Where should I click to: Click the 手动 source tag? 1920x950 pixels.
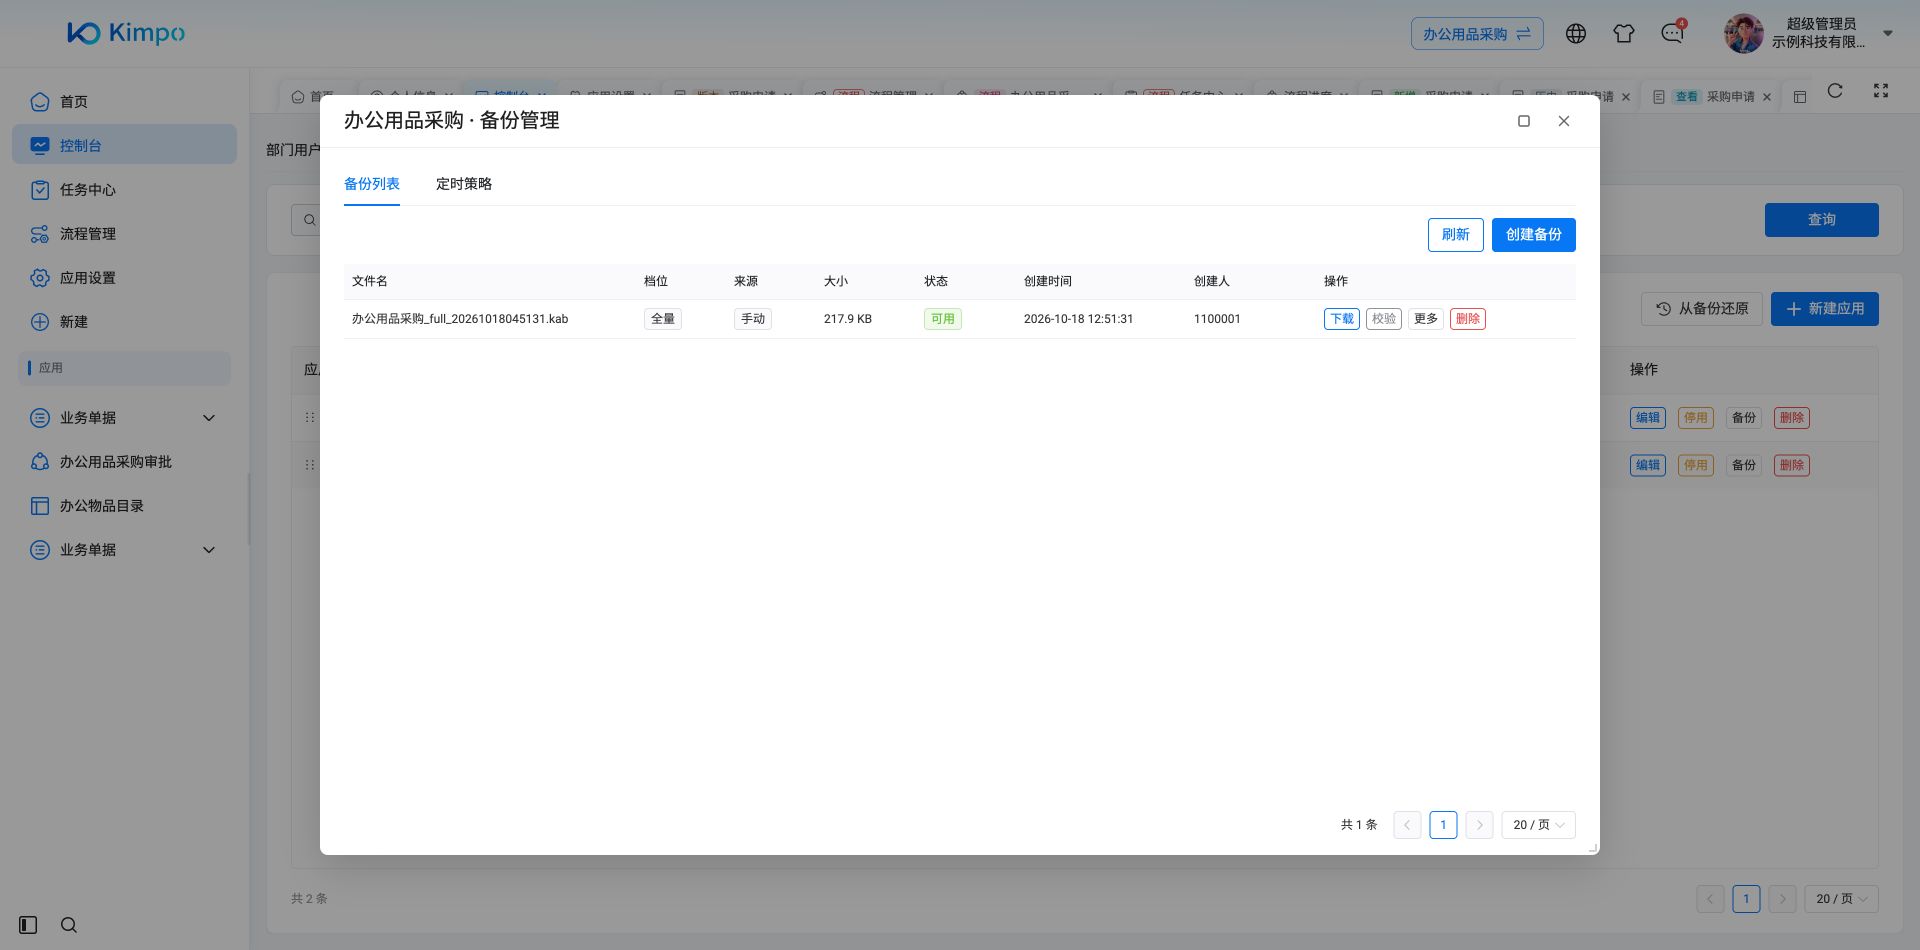point(753,319)
